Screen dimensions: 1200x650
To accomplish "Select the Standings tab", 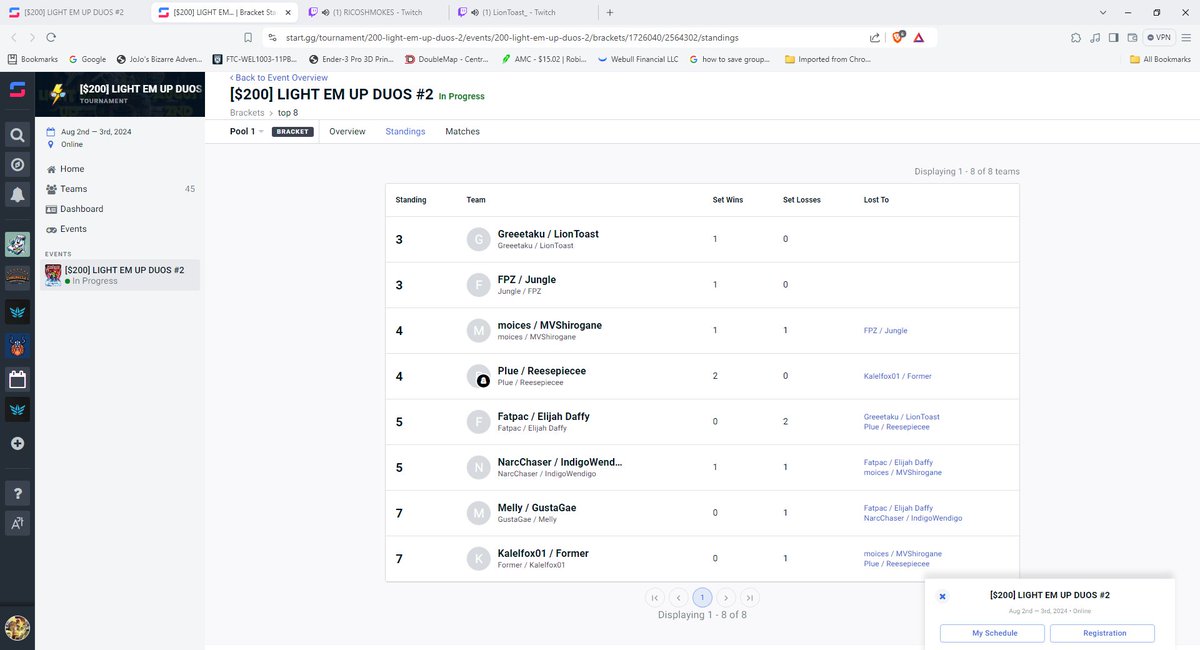I will (405, 132).
